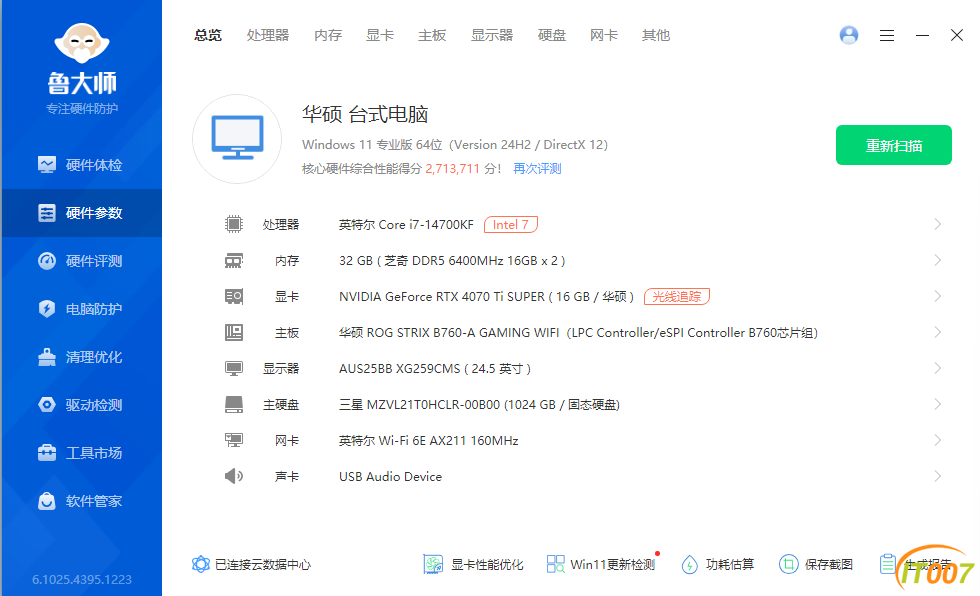The image size is (980, 596).
Task: Click the 32 GB DDR5 6400MHz memory text
Action: 452,261
